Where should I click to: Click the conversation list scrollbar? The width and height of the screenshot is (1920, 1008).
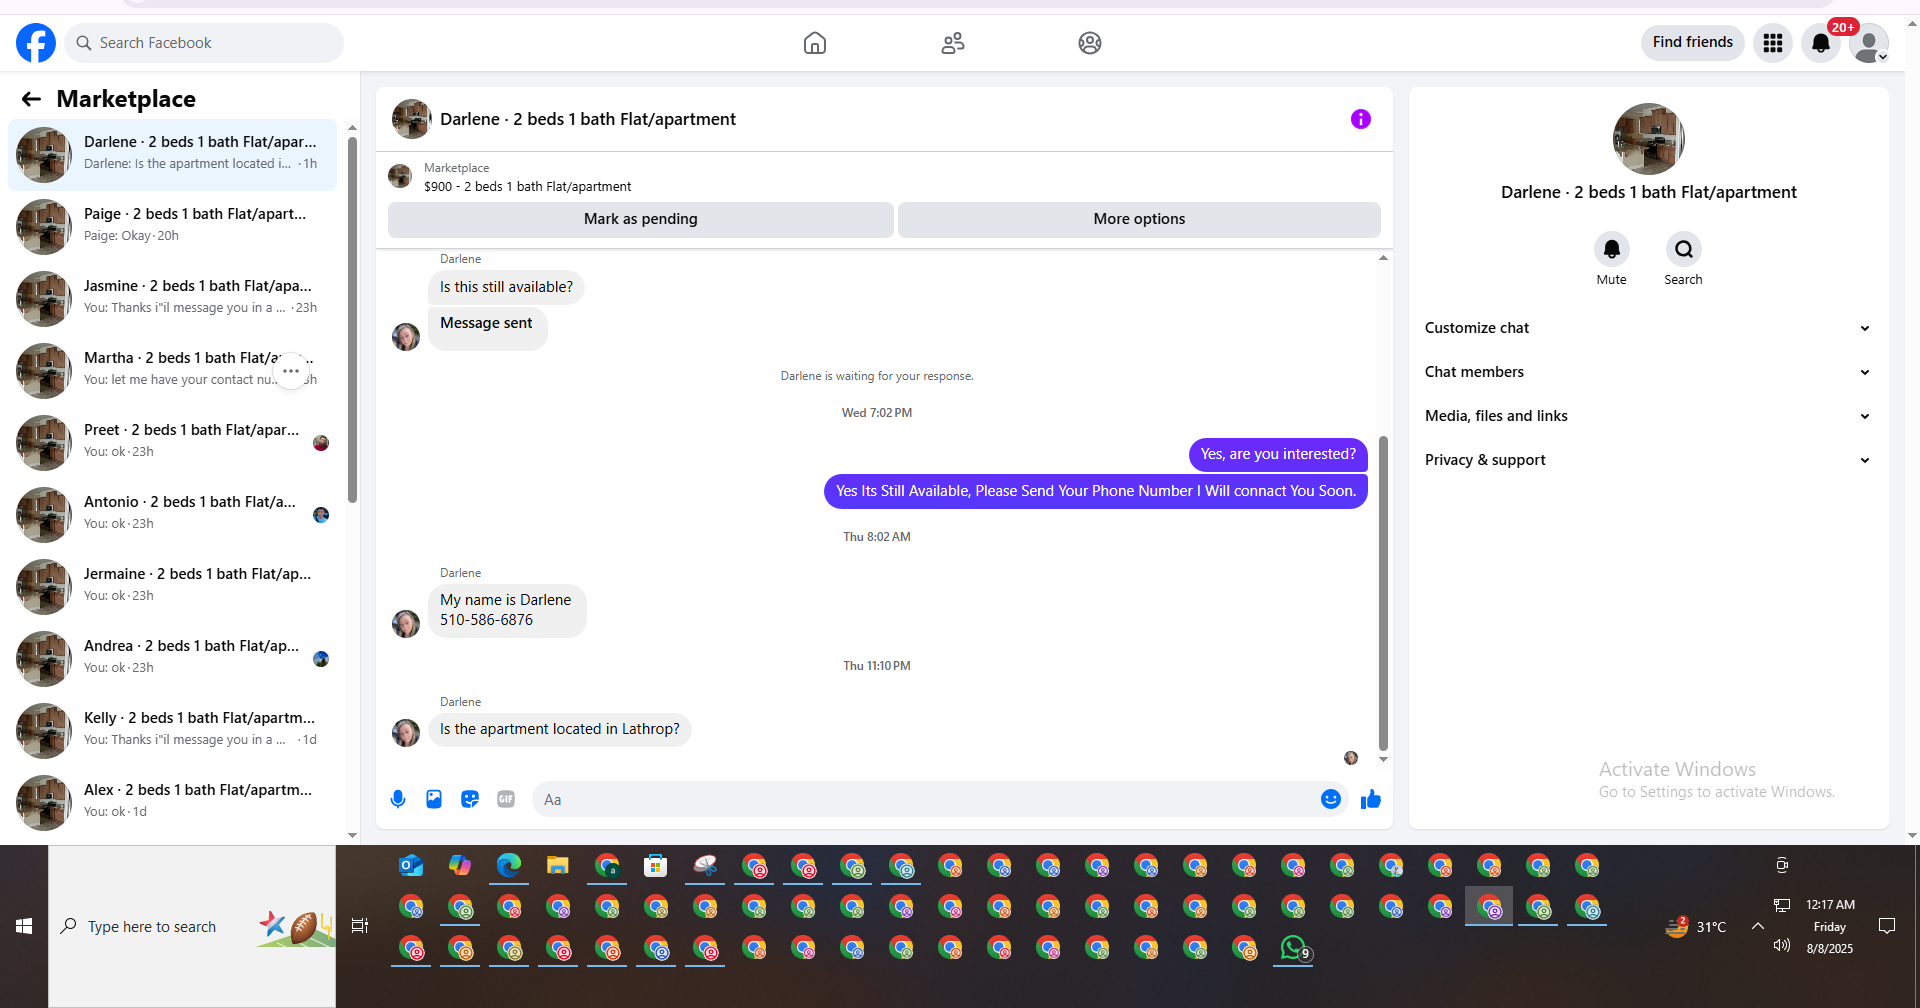point(352,320)
